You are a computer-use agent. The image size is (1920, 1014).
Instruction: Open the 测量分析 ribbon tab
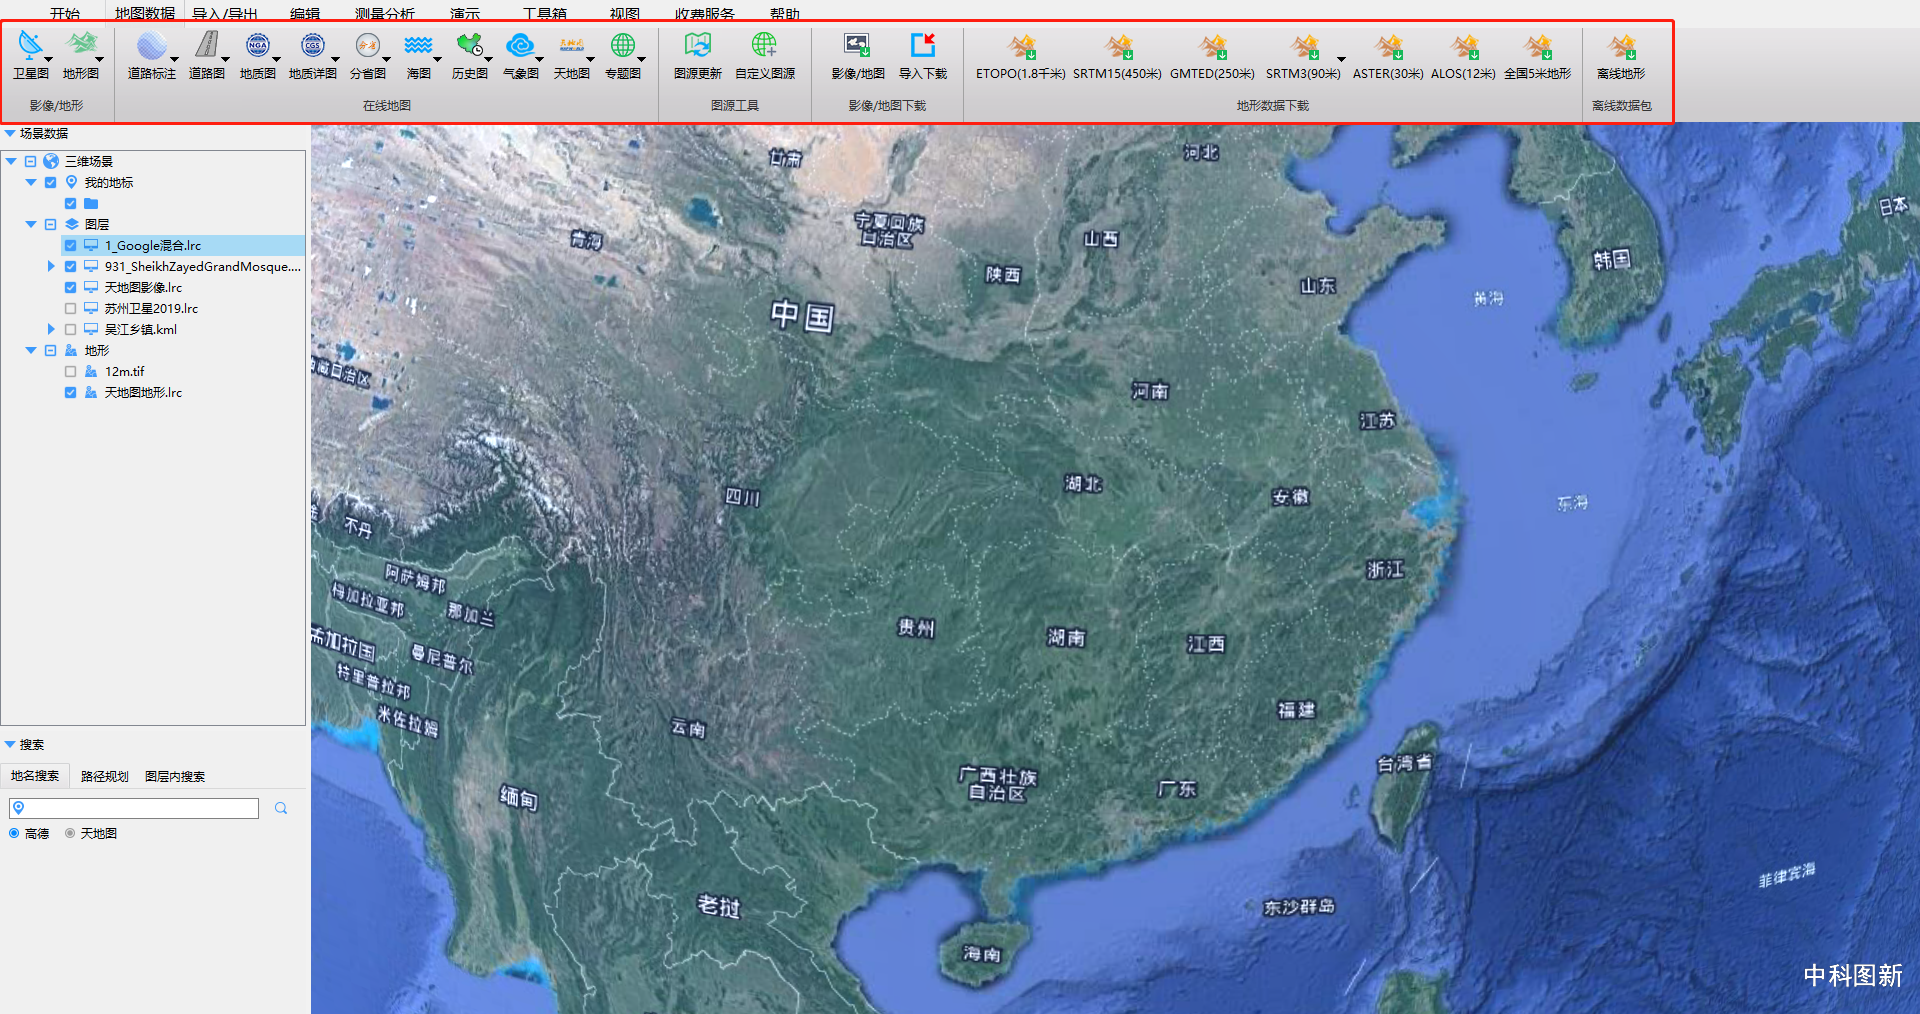(385, 13)
